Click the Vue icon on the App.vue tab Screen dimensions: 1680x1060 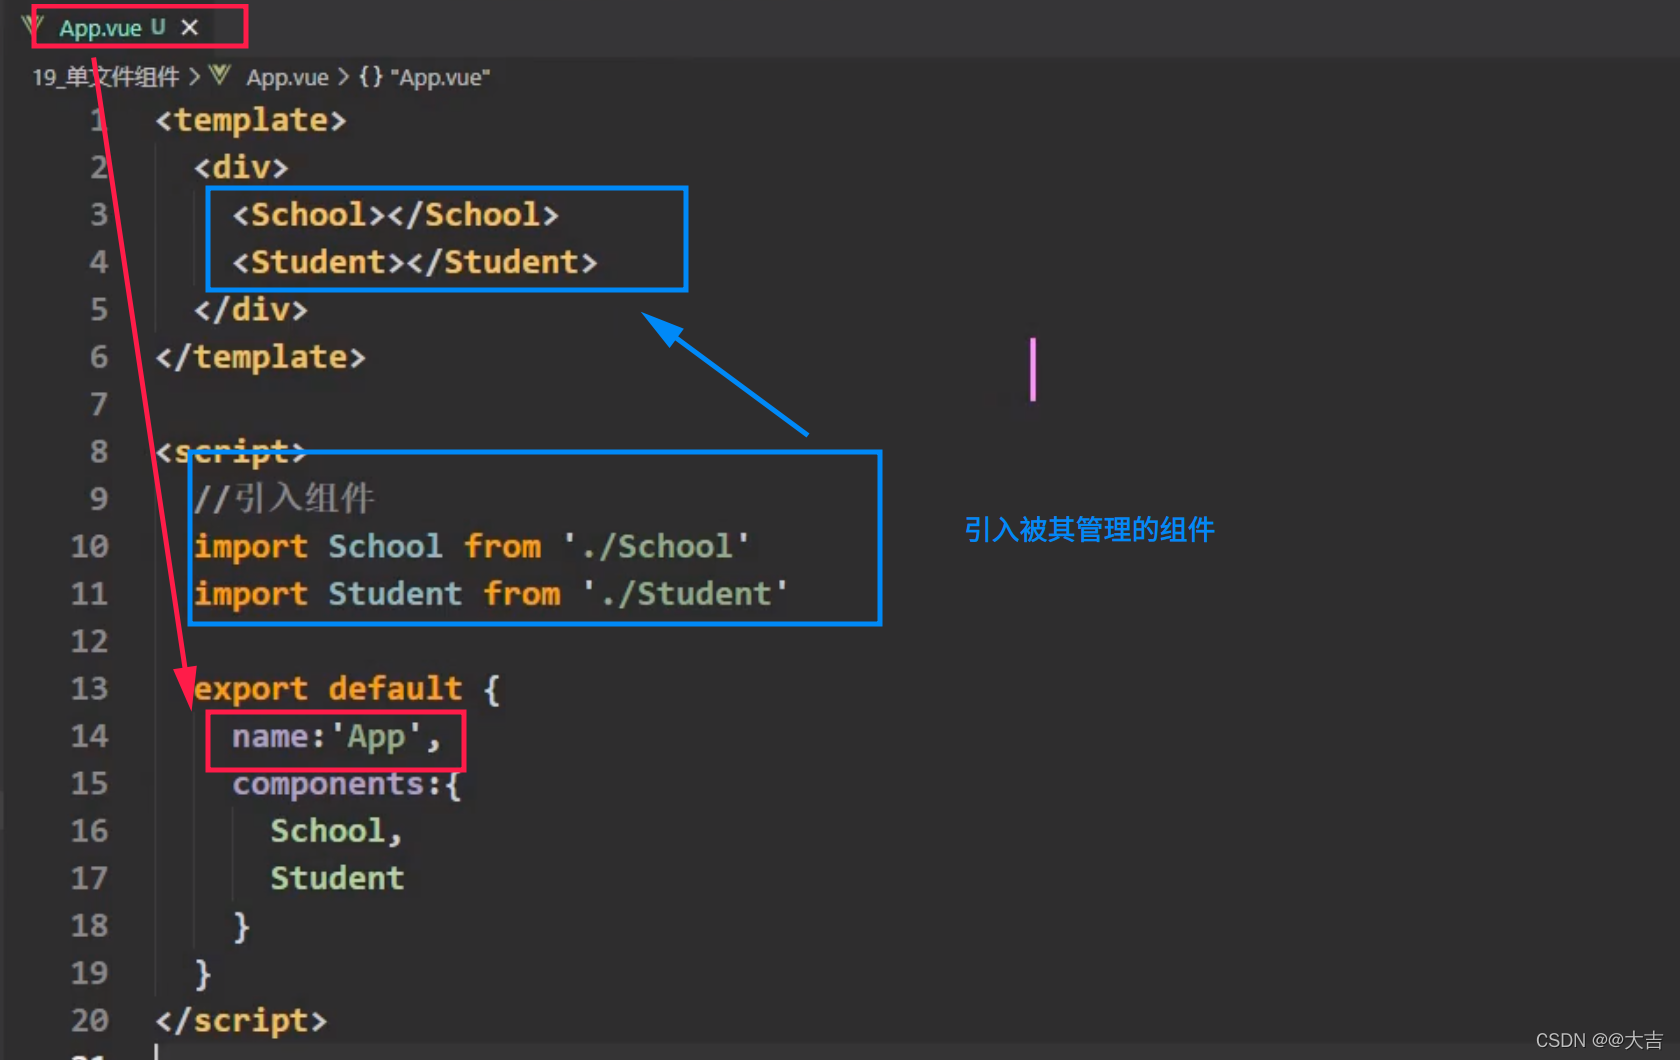33,25
